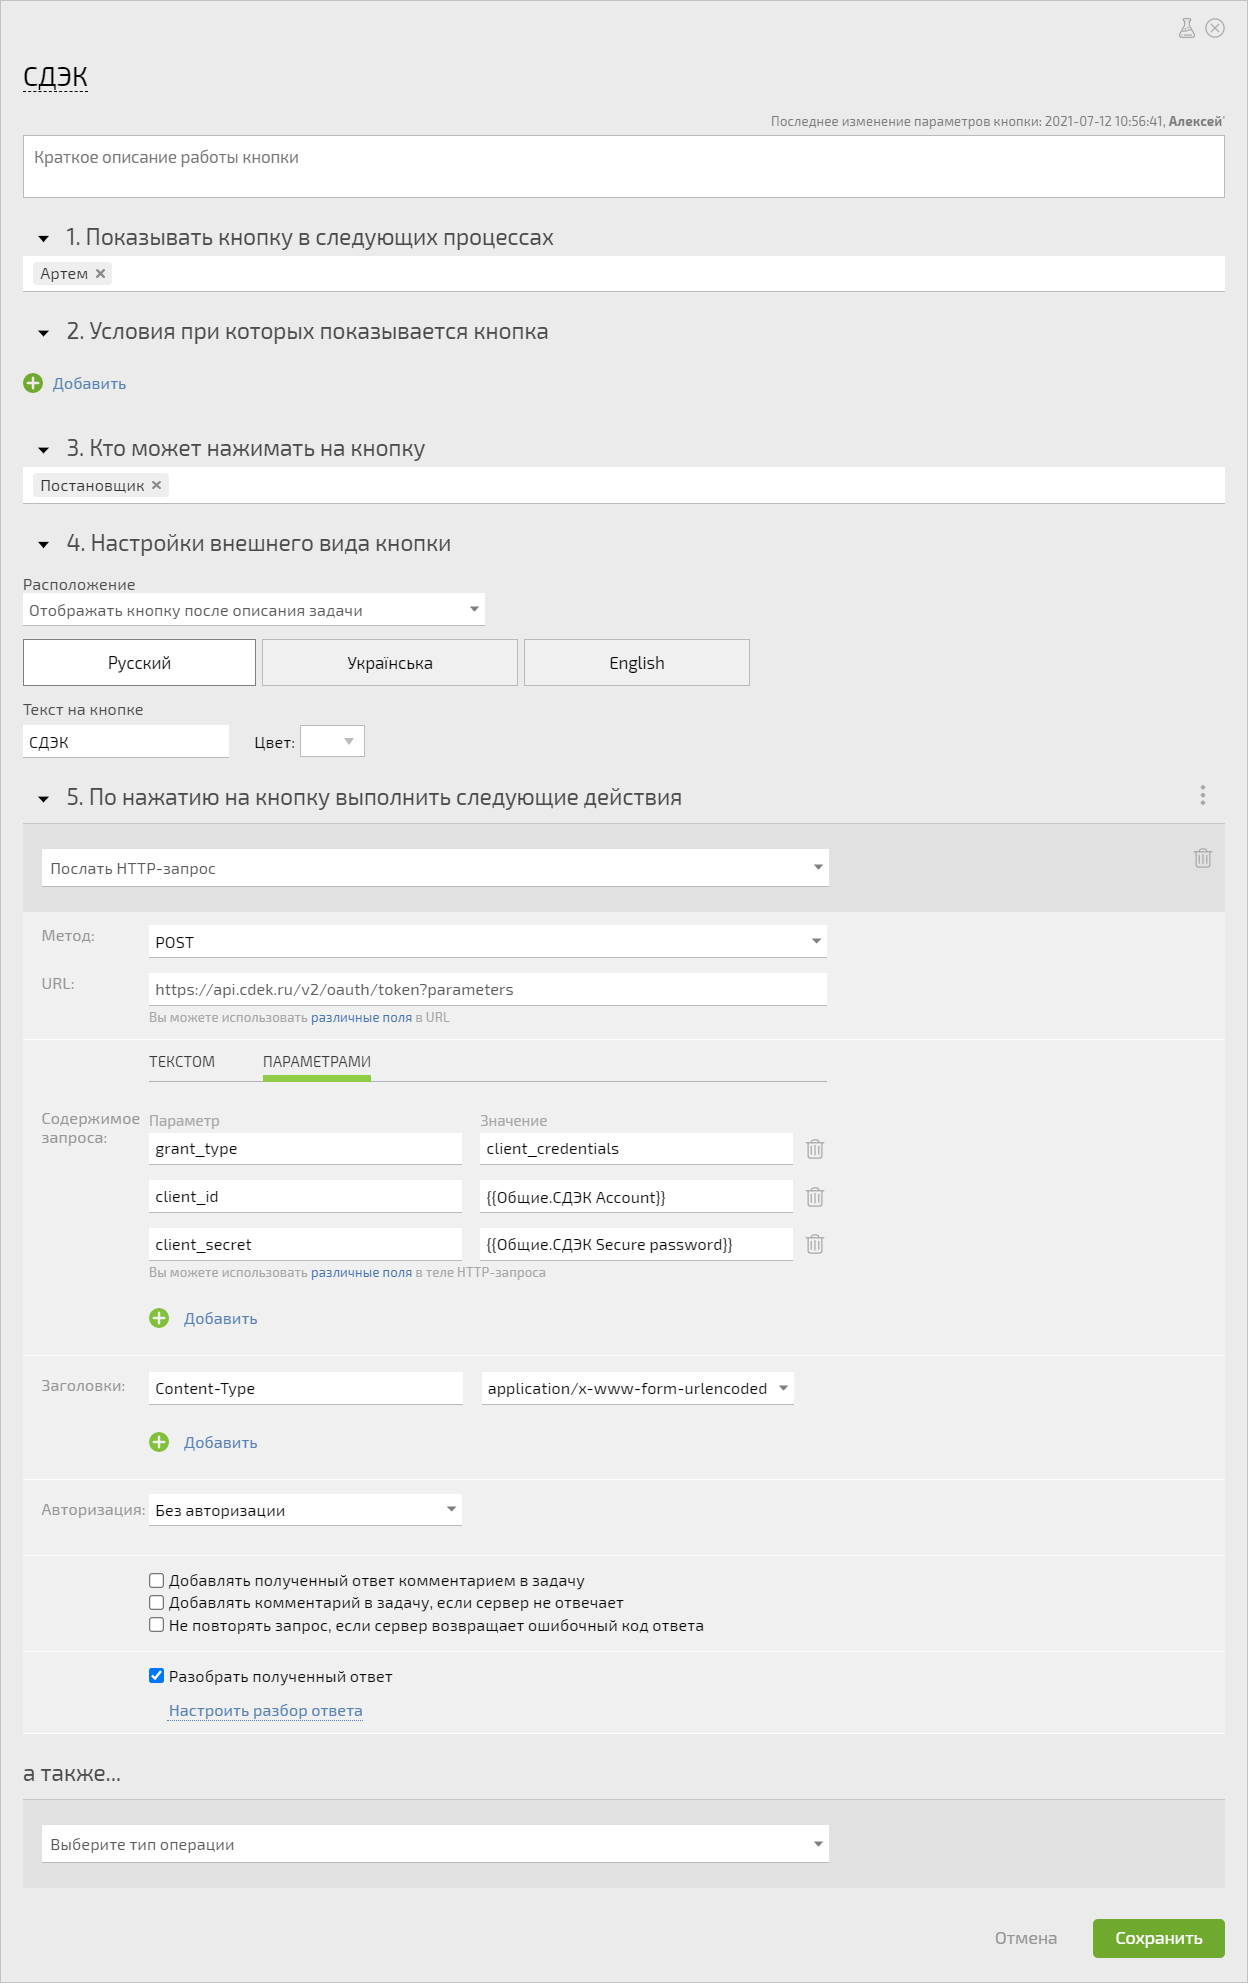
Task: Select the Українська language tab
Action: point(390,663)
